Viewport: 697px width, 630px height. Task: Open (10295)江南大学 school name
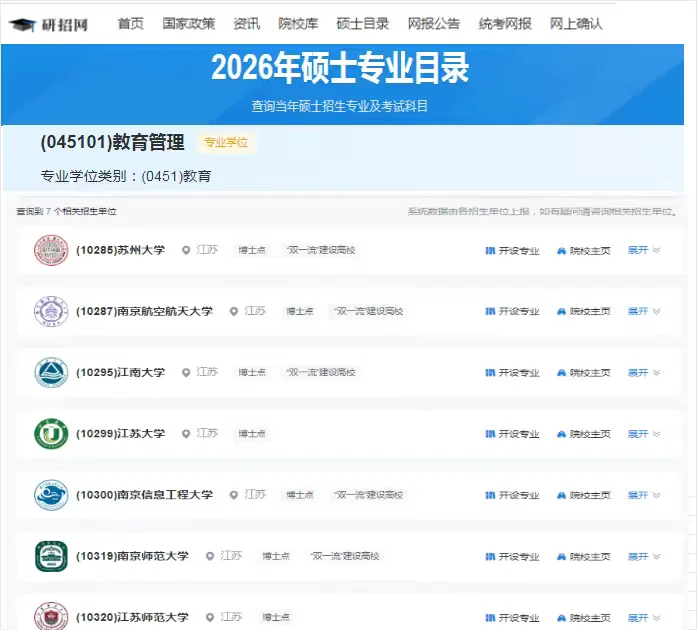tap(120, 373)
